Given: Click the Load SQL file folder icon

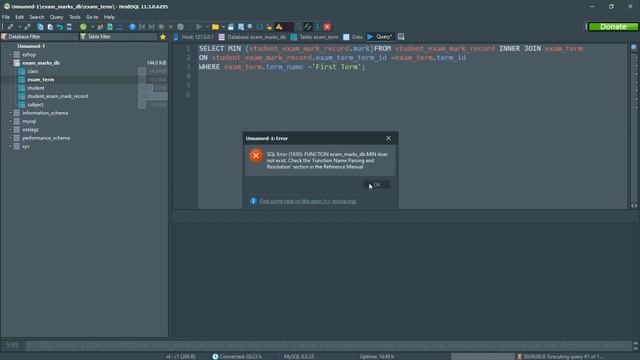Looking at the screenshot, I should (215, 27).
